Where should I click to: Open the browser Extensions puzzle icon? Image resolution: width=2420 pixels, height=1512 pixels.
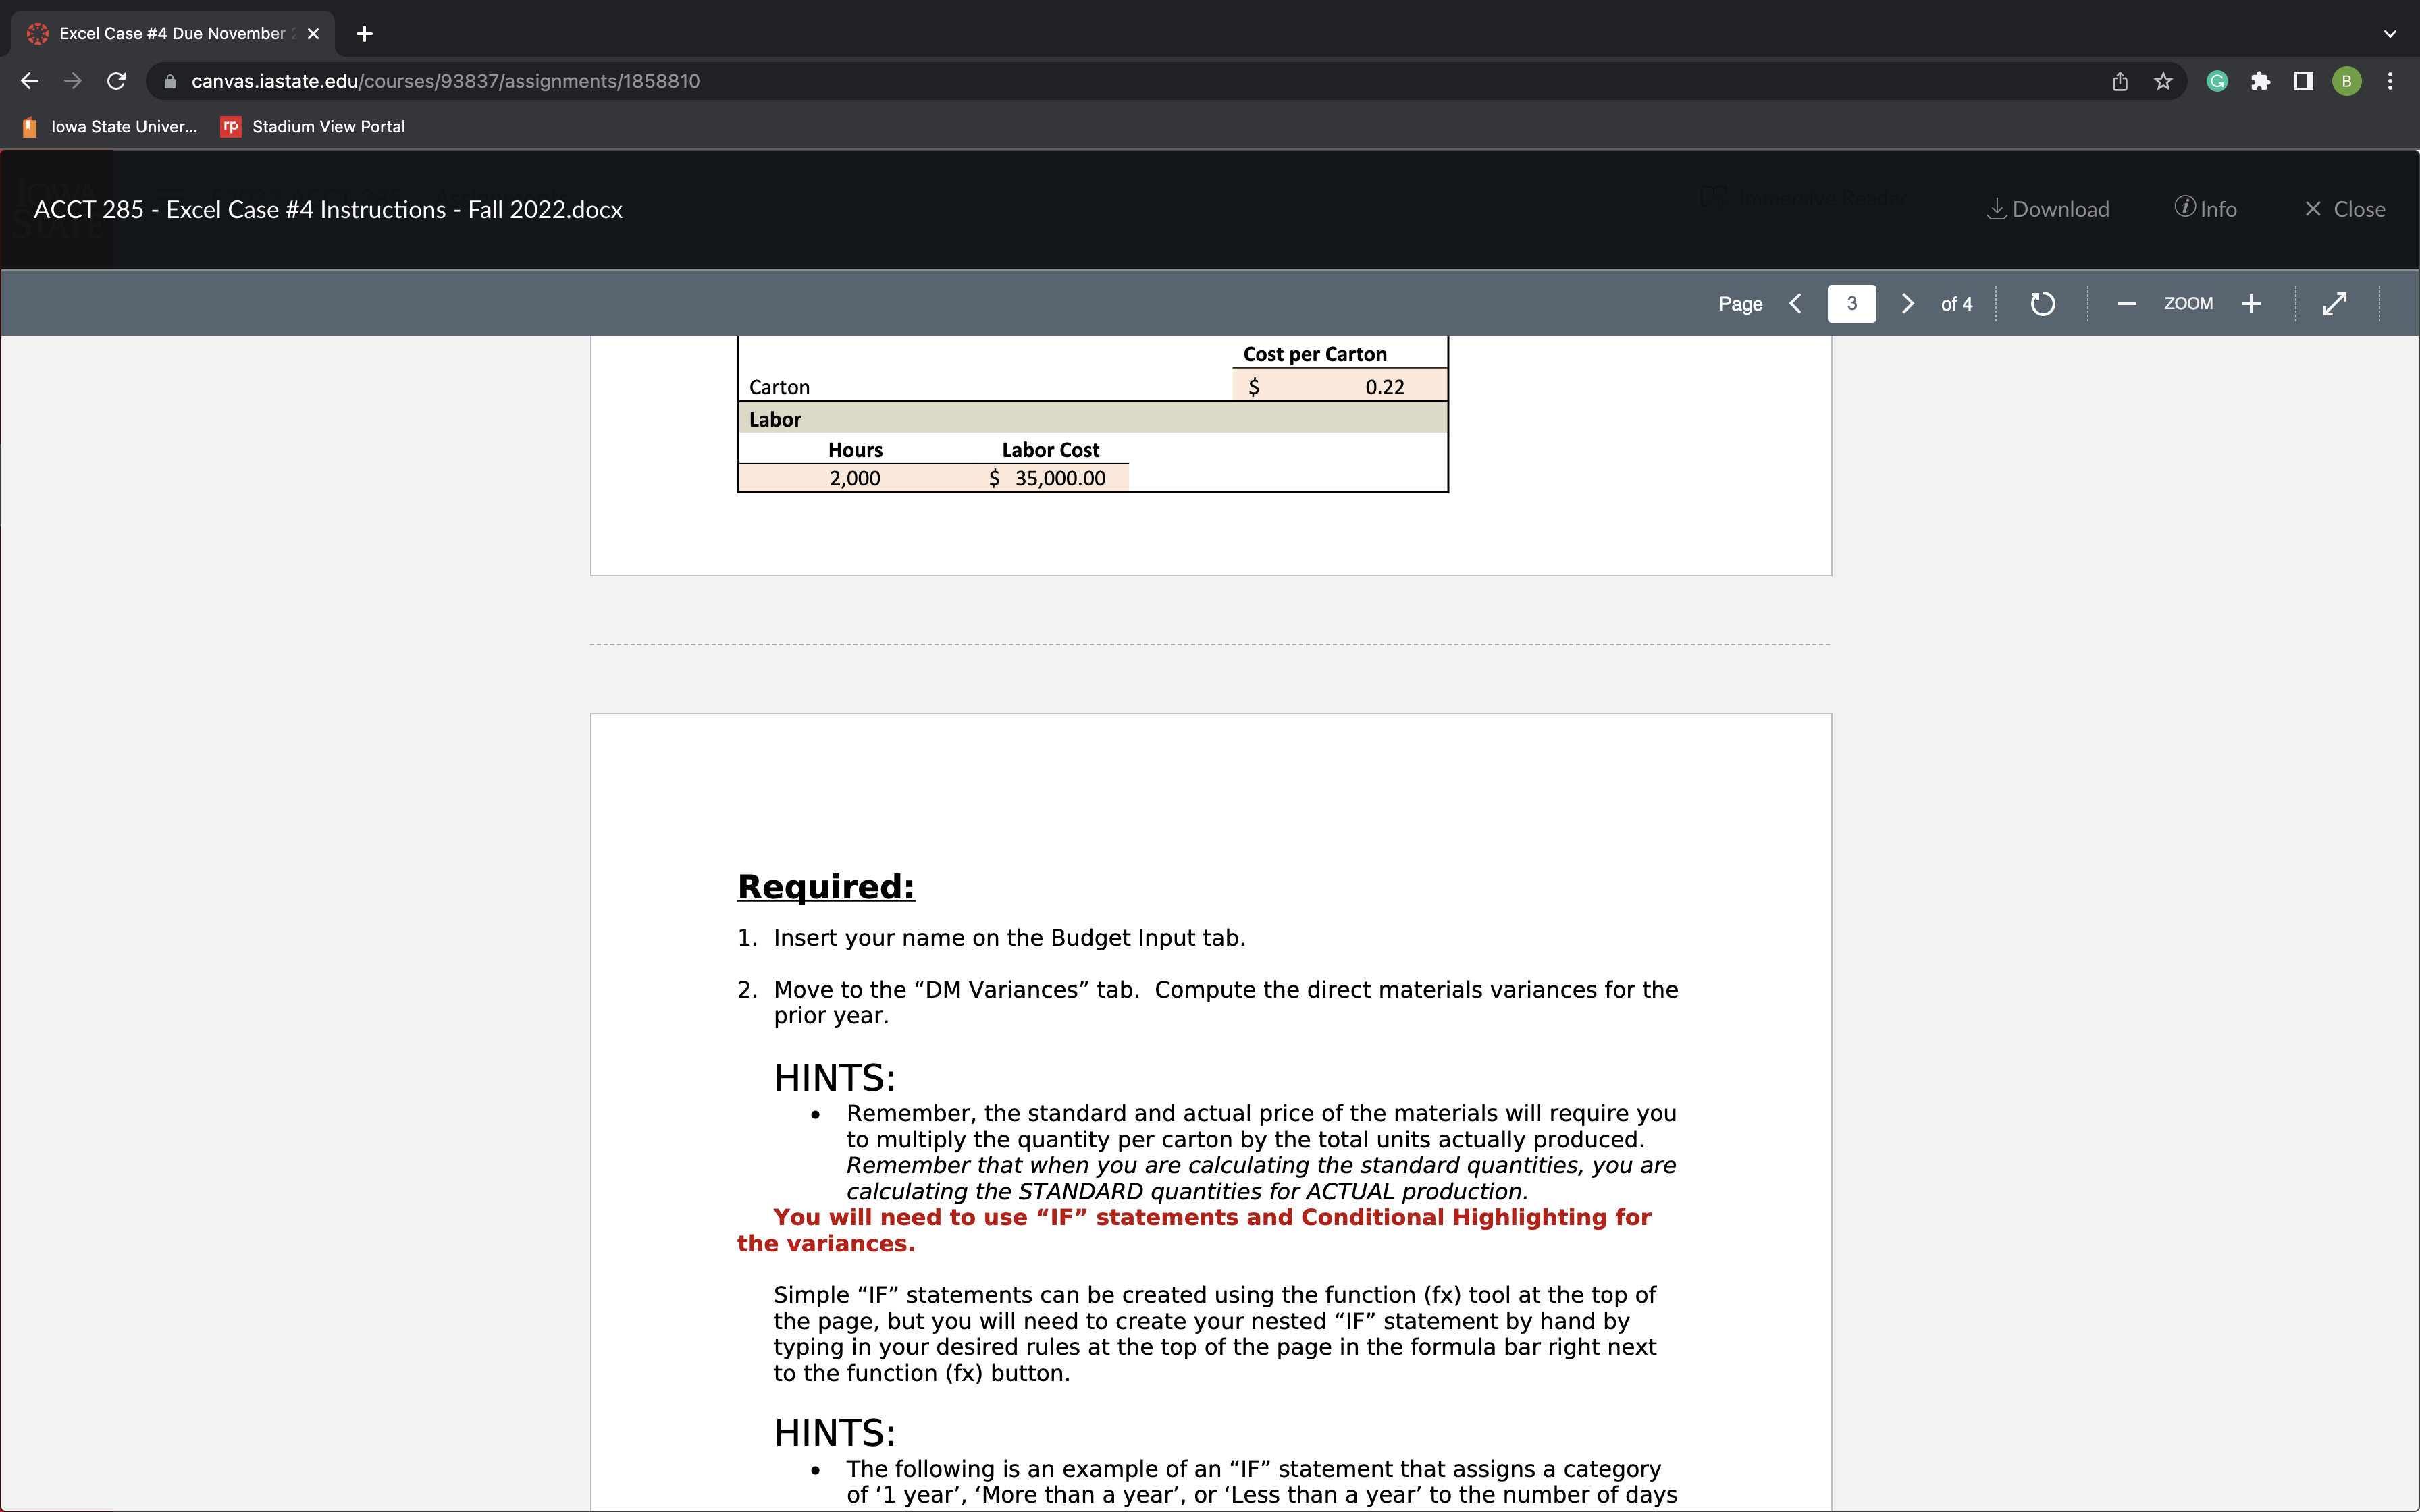(x=2260, y=82)
